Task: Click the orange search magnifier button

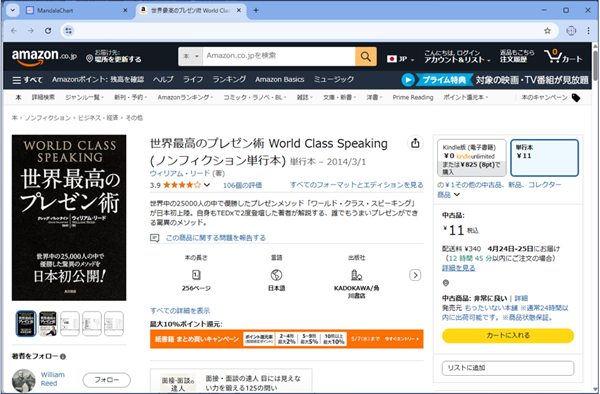Action: coord(366,57)
